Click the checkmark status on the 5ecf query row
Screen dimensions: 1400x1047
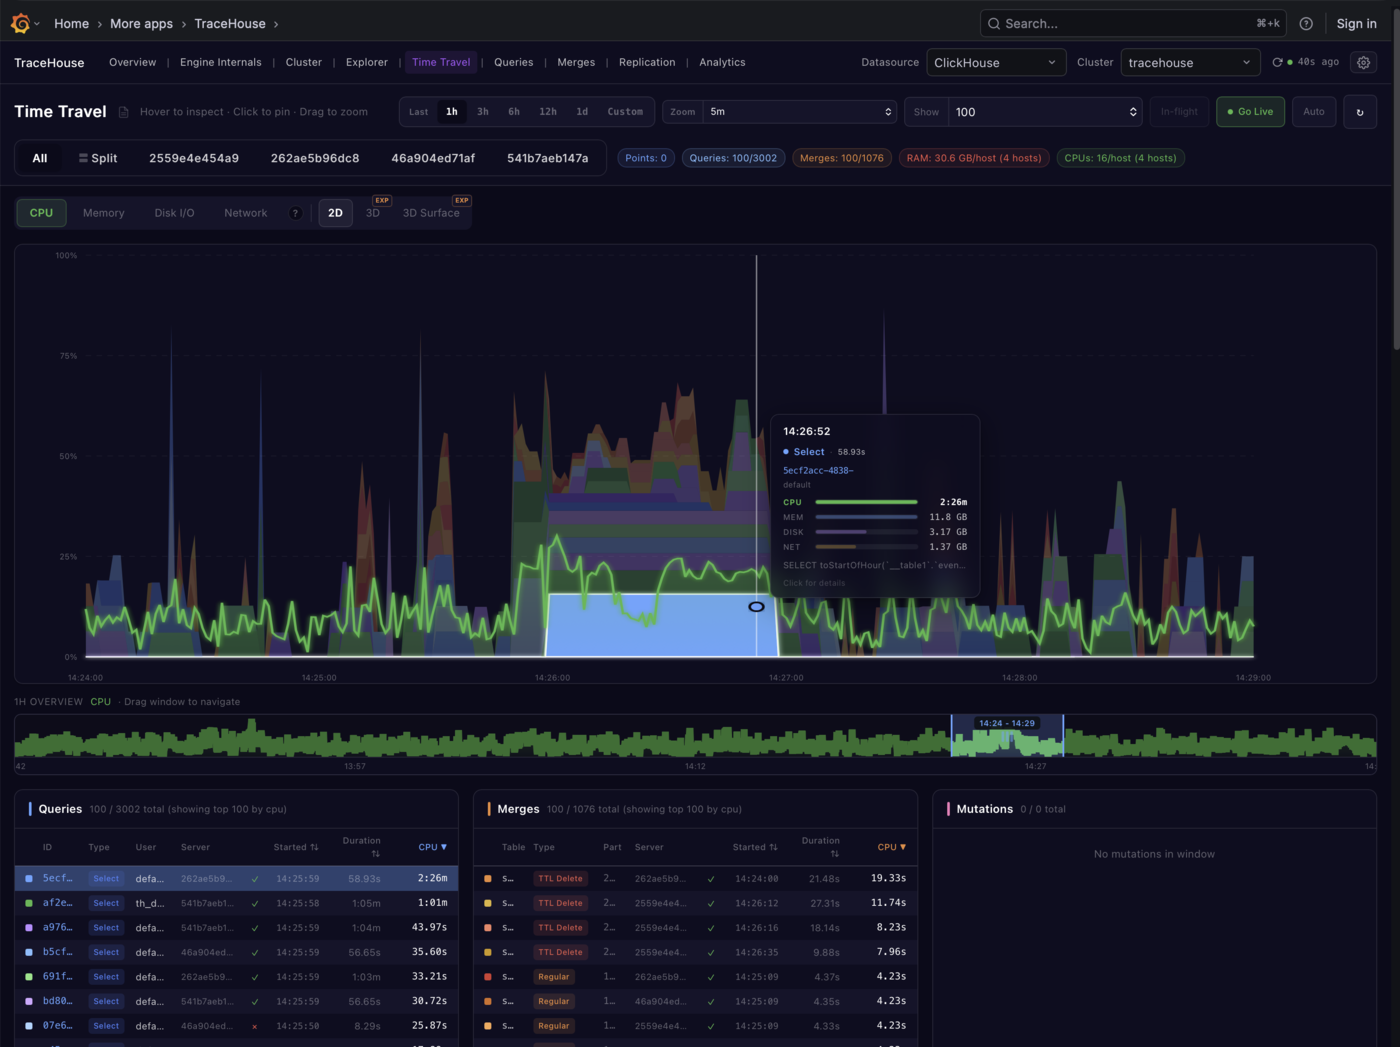[x=255, y=879]
